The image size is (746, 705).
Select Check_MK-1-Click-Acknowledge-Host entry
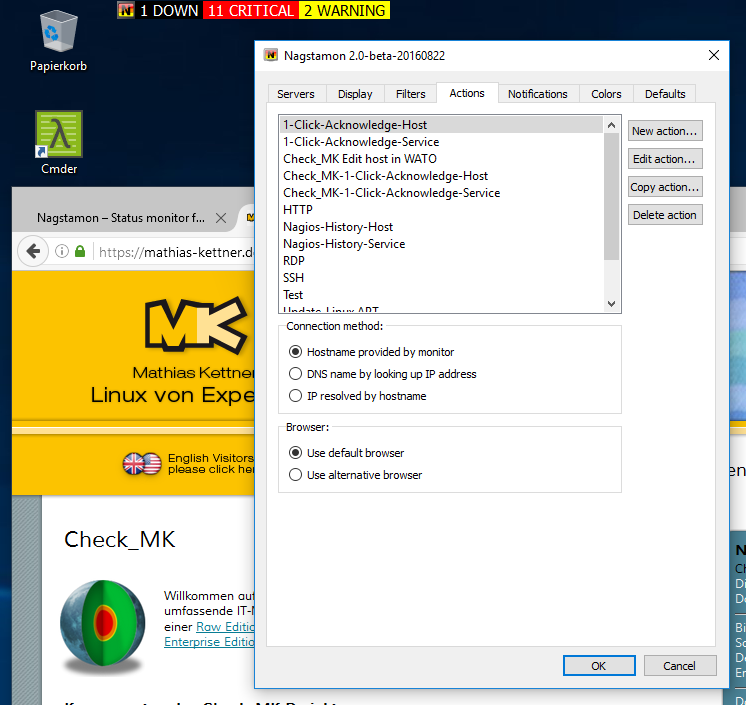tap(442, 176)
